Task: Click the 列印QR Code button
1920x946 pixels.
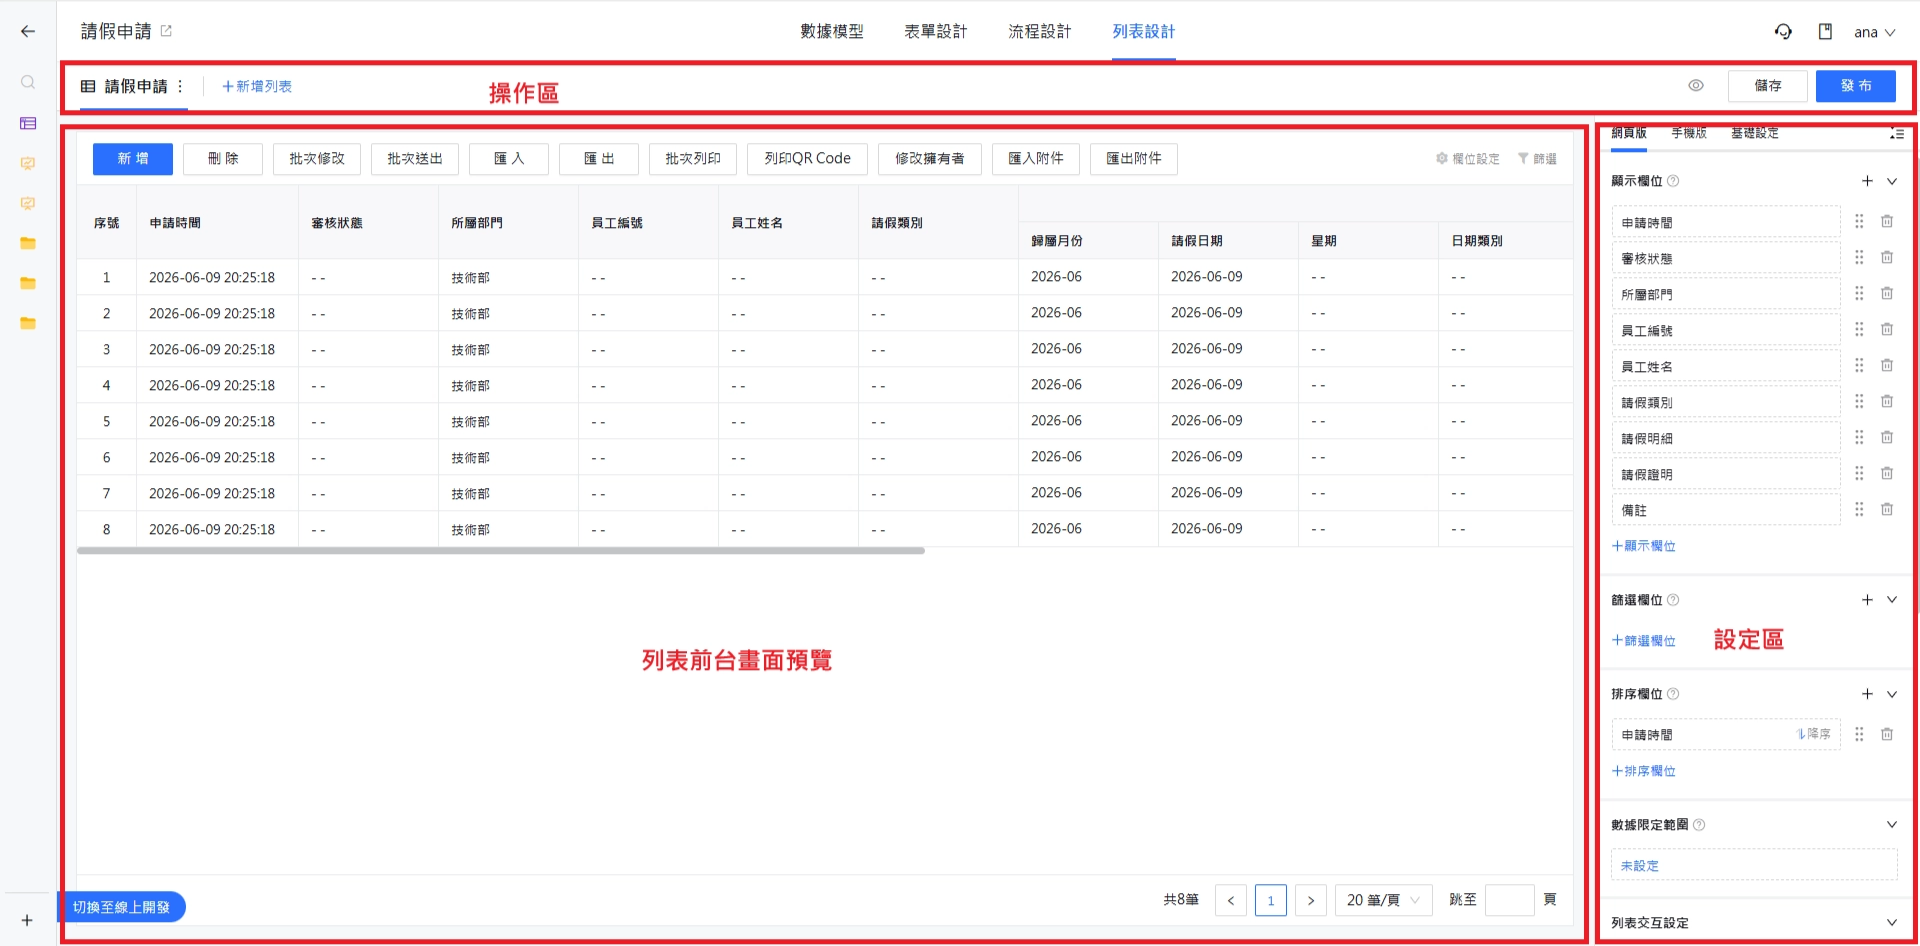Action: coord(807,159)
